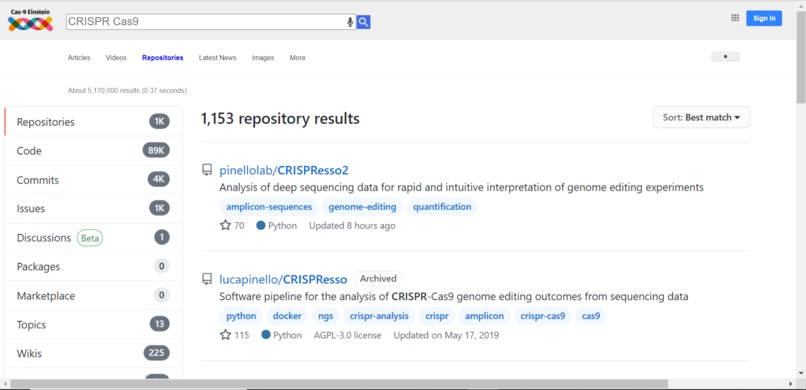This screenshot has height=390, width=806.
Task: Click the CRISPResso2 description text
Action: (461, 188)
